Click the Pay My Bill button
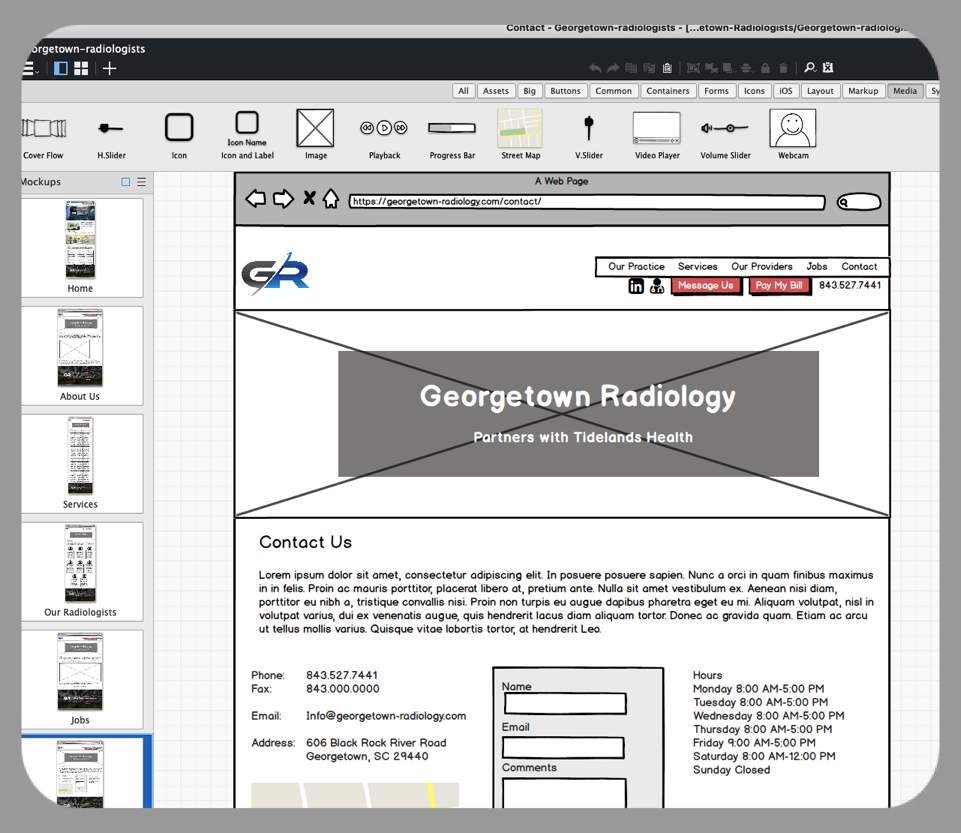Viewport: 961px width, 833px height. pos(778,286)
